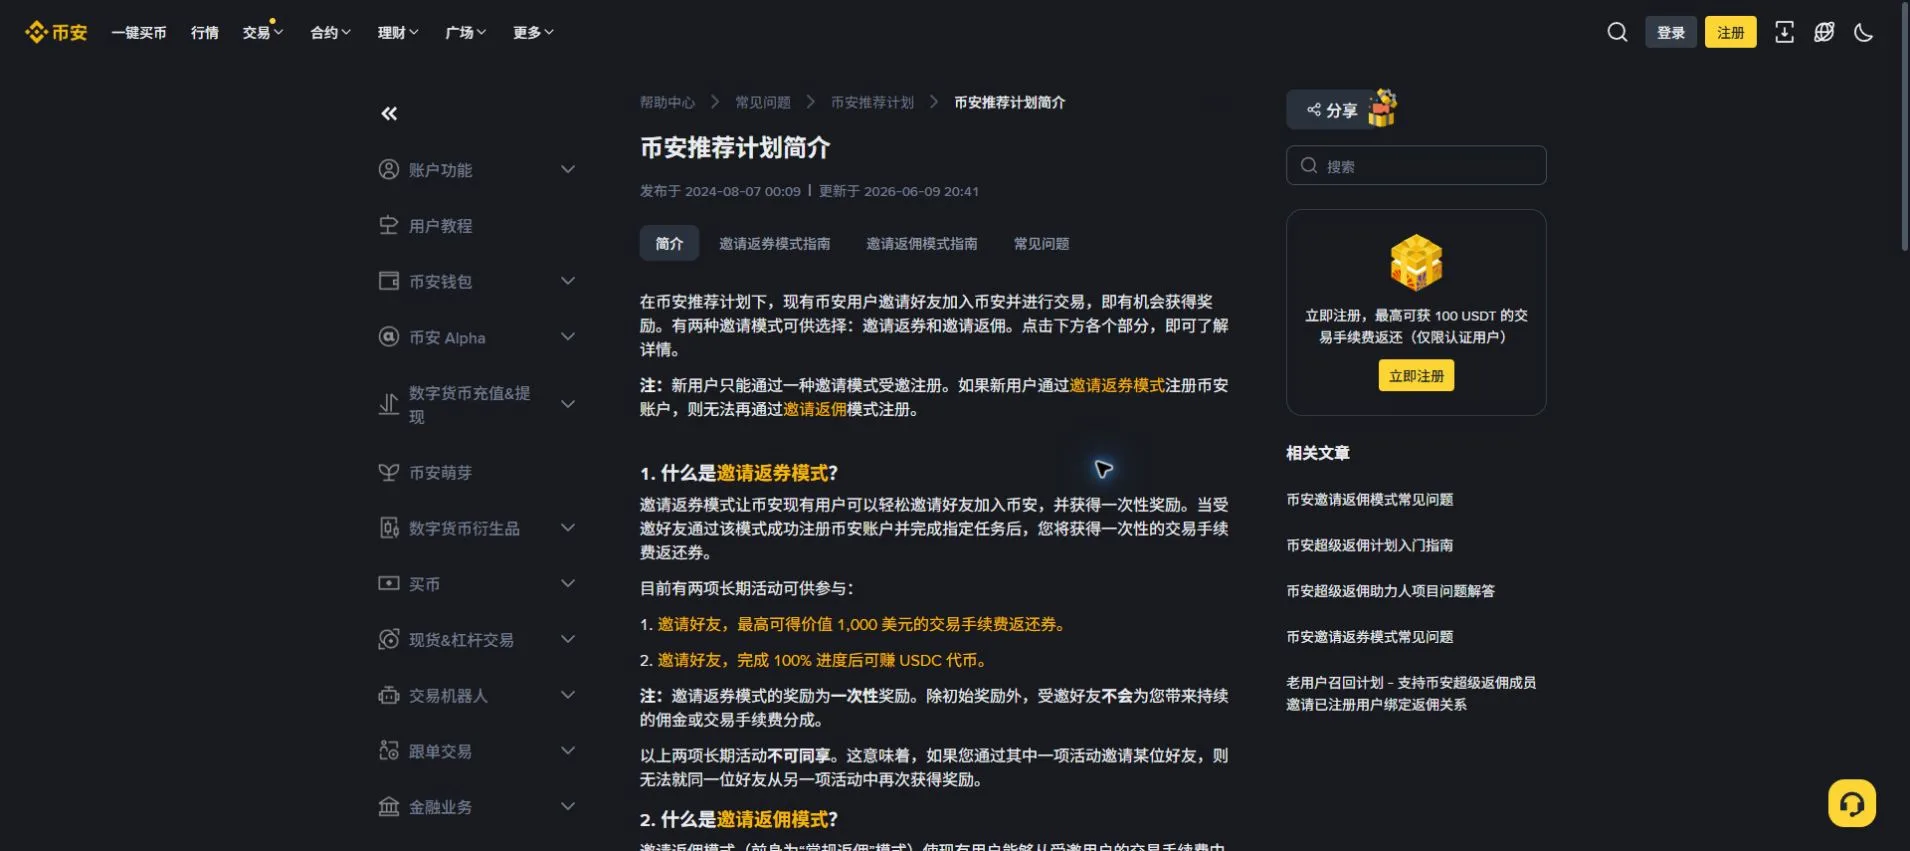Switch to 邀请返佣模式指南 tab
Viewport: 1910px width, 851px height.
pos(922,243)
